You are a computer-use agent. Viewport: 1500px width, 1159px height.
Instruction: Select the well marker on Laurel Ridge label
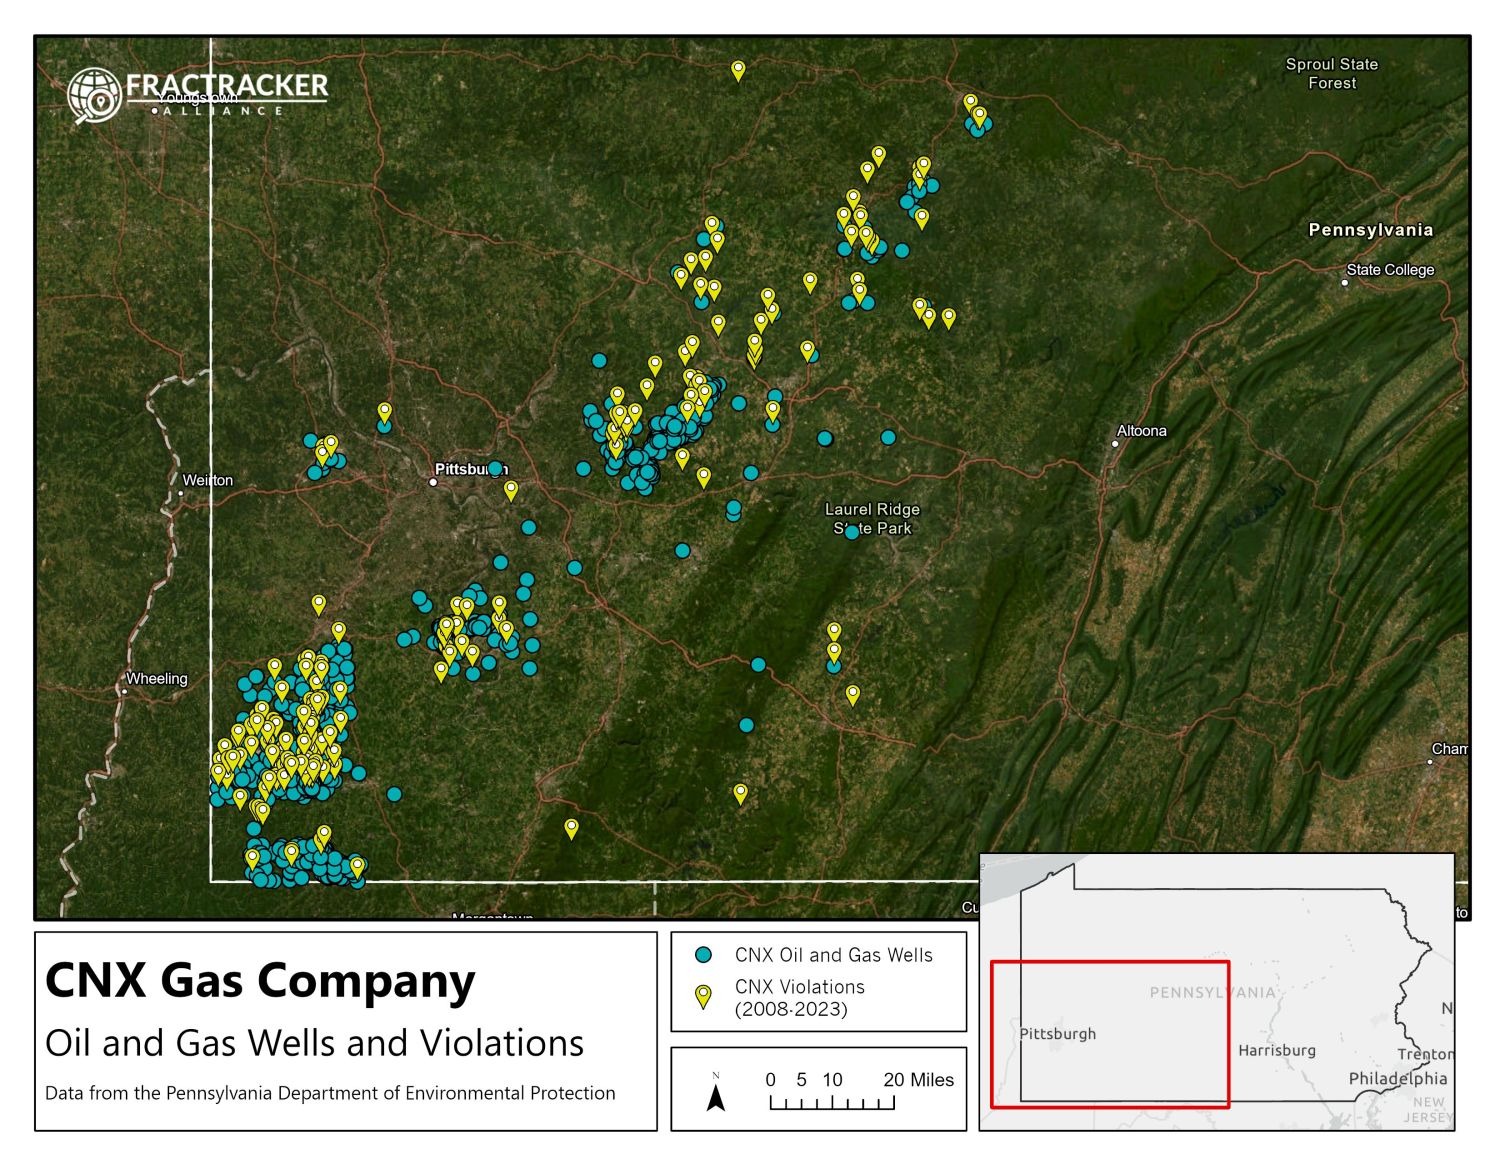(851, 532)
